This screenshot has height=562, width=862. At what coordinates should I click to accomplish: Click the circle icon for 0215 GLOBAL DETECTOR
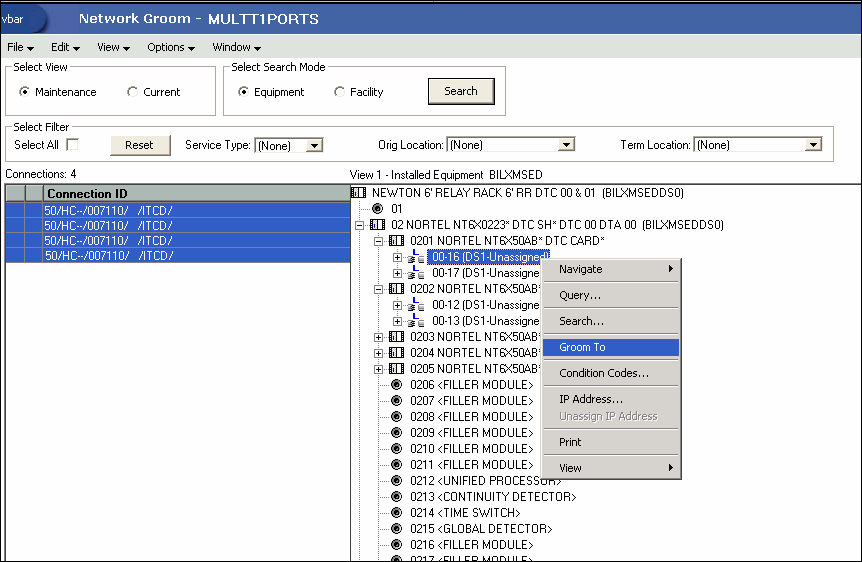coord(396,528)
